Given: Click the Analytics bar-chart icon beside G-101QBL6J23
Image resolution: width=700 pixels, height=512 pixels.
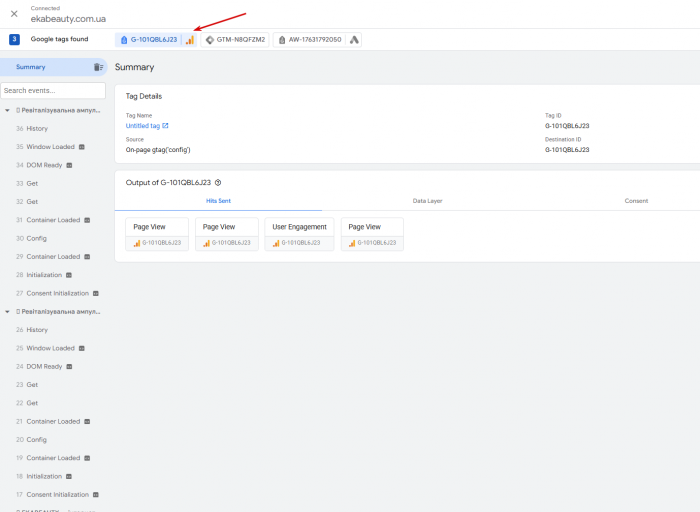Looking at the screenshot, I should tap(190, 40).
